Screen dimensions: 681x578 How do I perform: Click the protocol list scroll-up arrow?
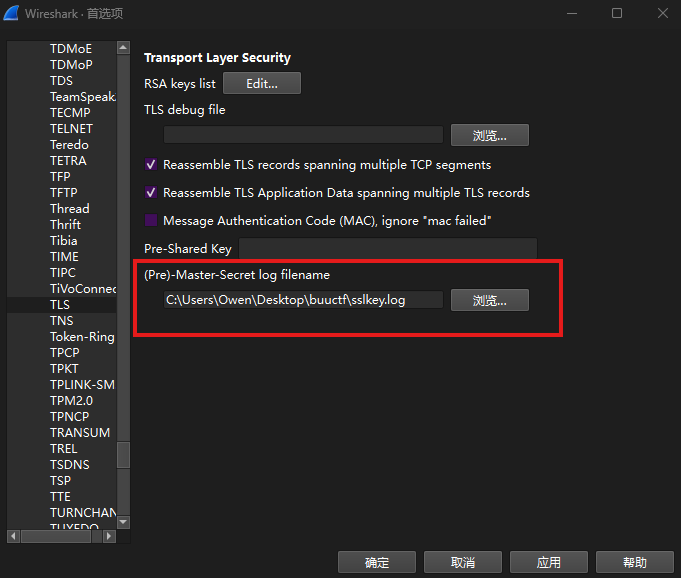pyautogui.click(x=123, y=48)
